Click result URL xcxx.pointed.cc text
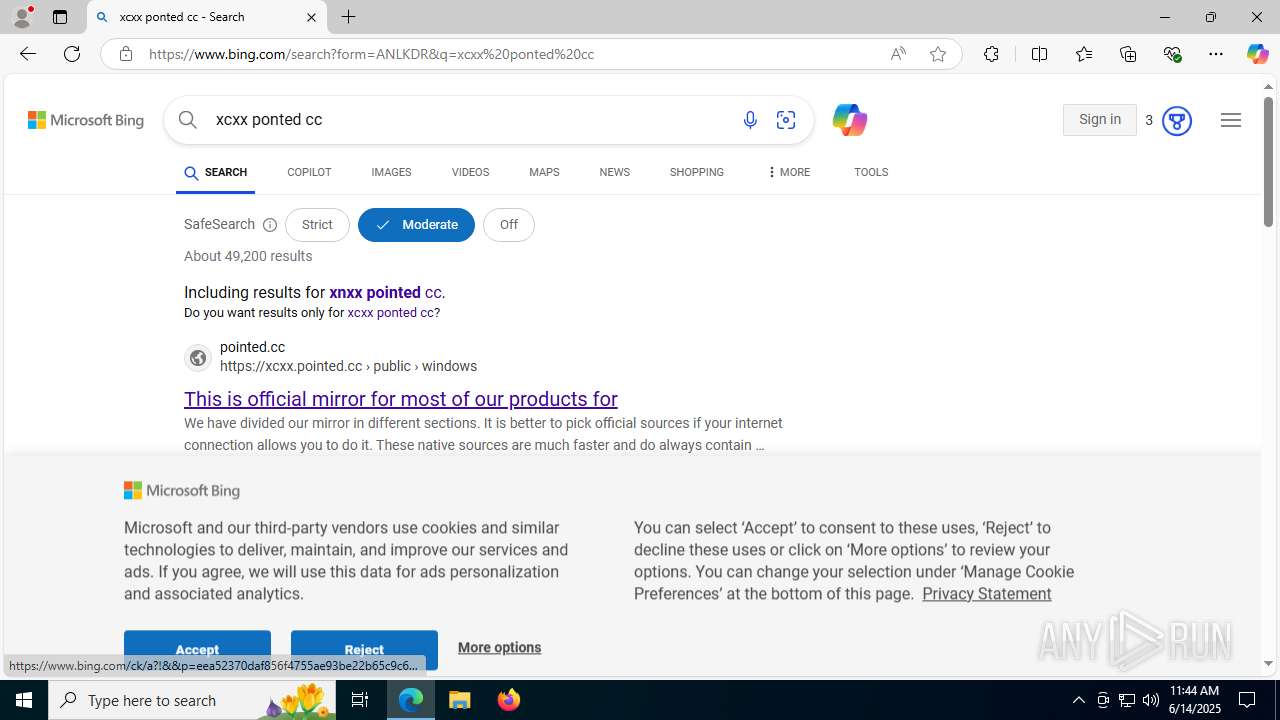 click(349, 367)
